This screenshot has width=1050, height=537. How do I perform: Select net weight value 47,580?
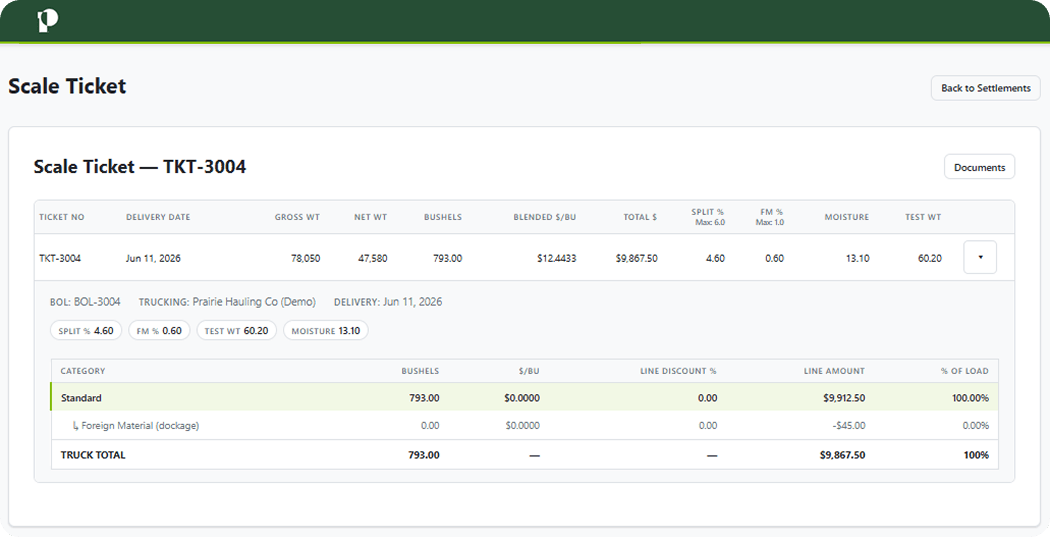(372, 258)
